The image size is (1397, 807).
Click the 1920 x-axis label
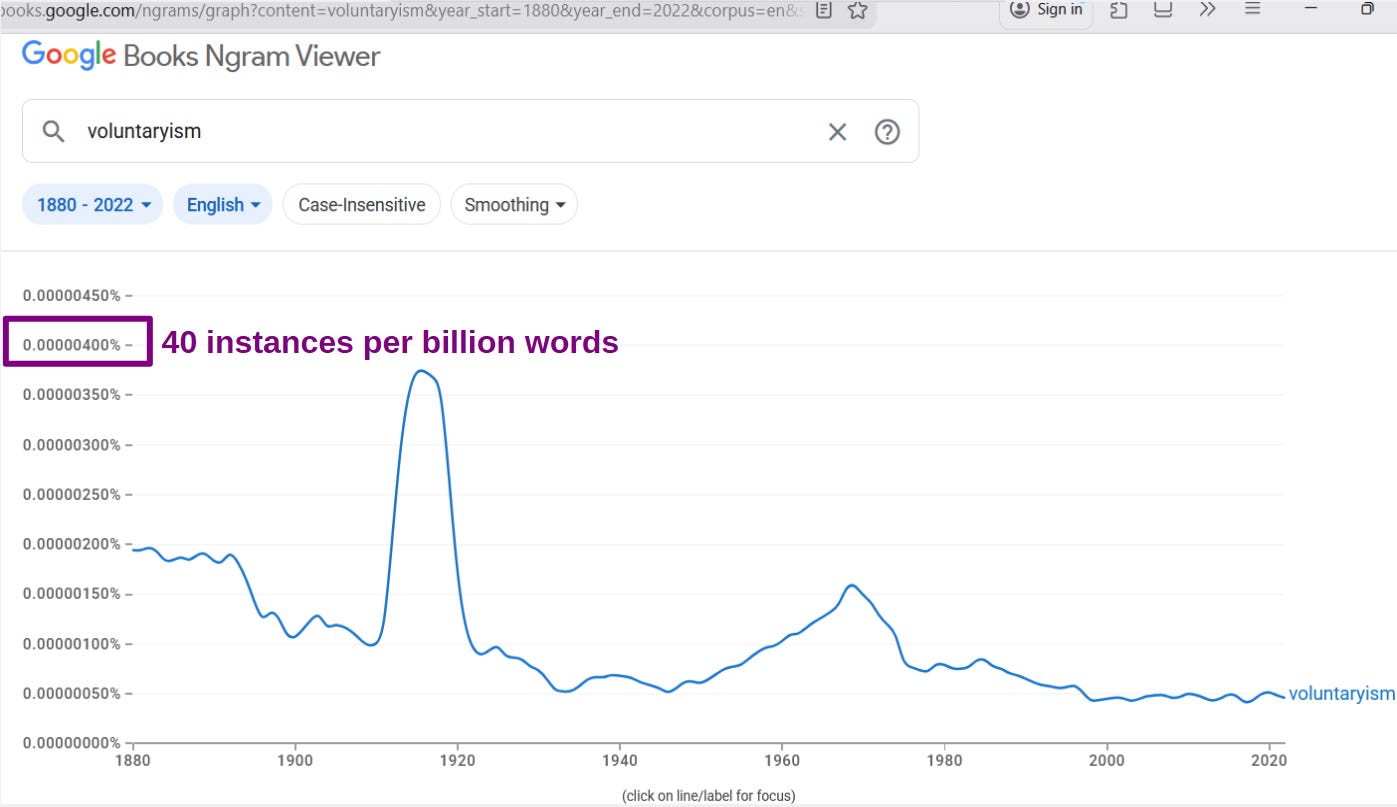tap(457, 760)
